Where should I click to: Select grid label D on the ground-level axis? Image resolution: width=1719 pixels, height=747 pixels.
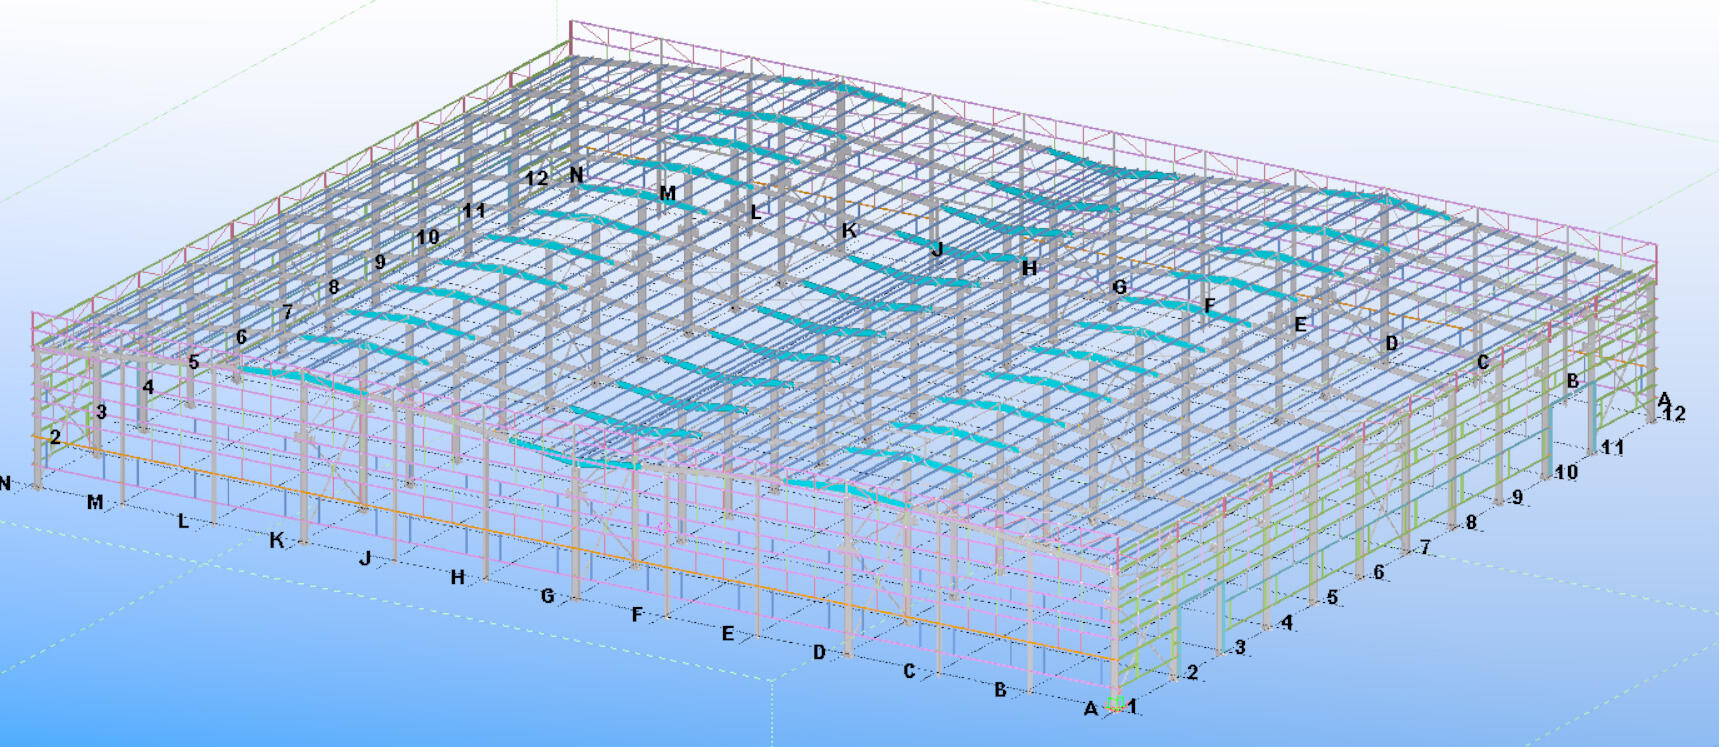pos(819,652)
